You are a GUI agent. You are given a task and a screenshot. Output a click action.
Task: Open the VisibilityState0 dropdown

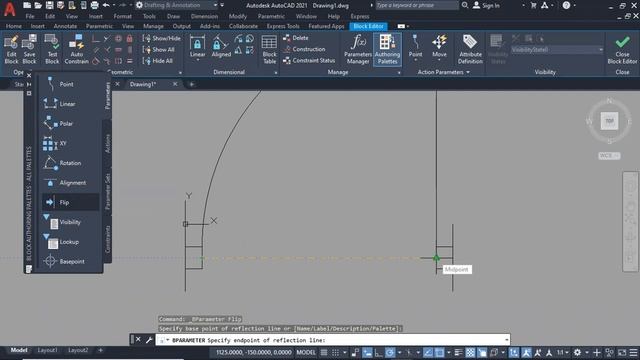(557, 49)
